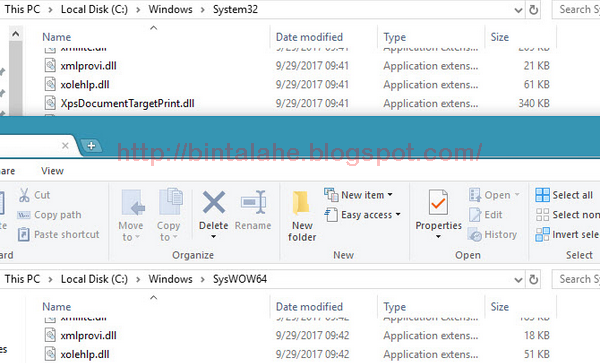600x363 pixels.
Task: Click 18 KB size of xmlprovi.dll
Action: [x=537, y=335]
